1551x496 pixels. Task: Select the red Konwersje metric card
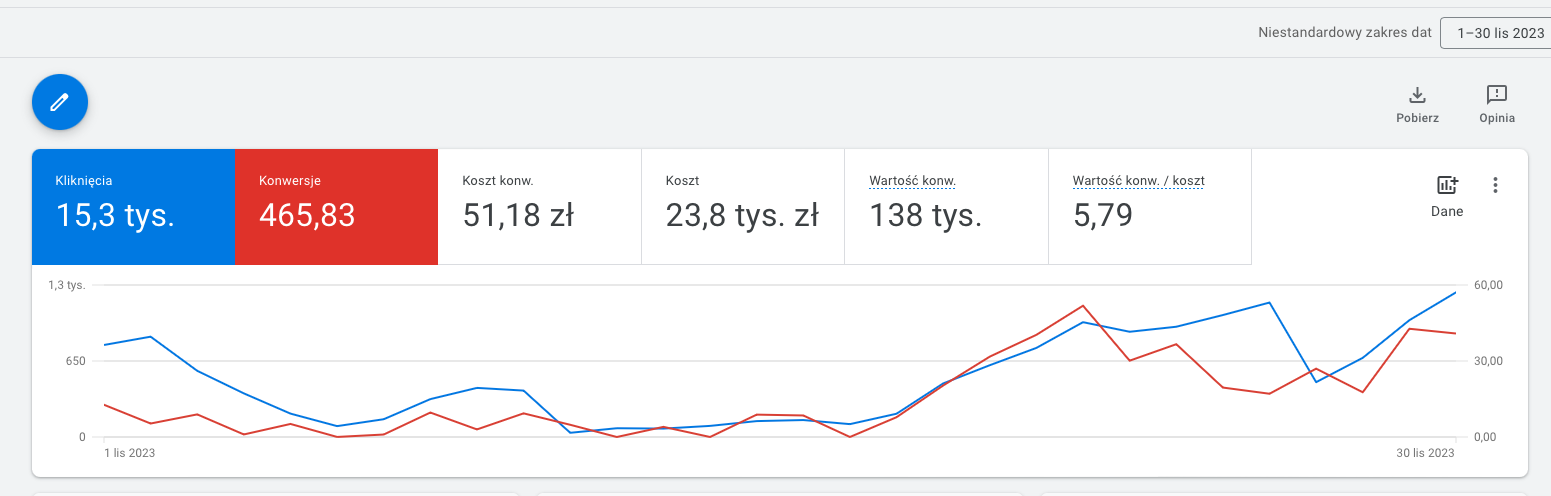tap(336, 207)
